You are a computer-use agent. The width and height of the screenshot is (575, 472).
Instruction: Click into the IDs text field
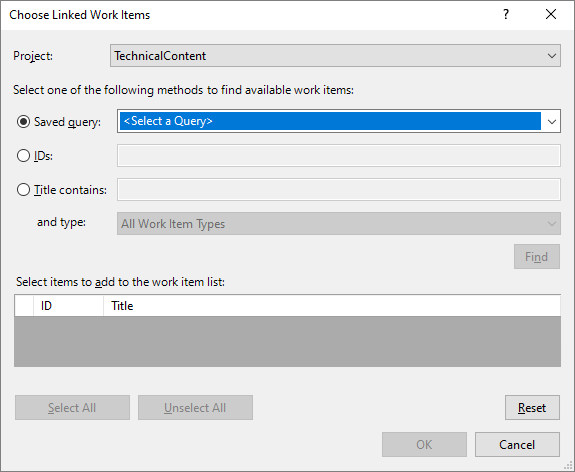click(339, 155)
